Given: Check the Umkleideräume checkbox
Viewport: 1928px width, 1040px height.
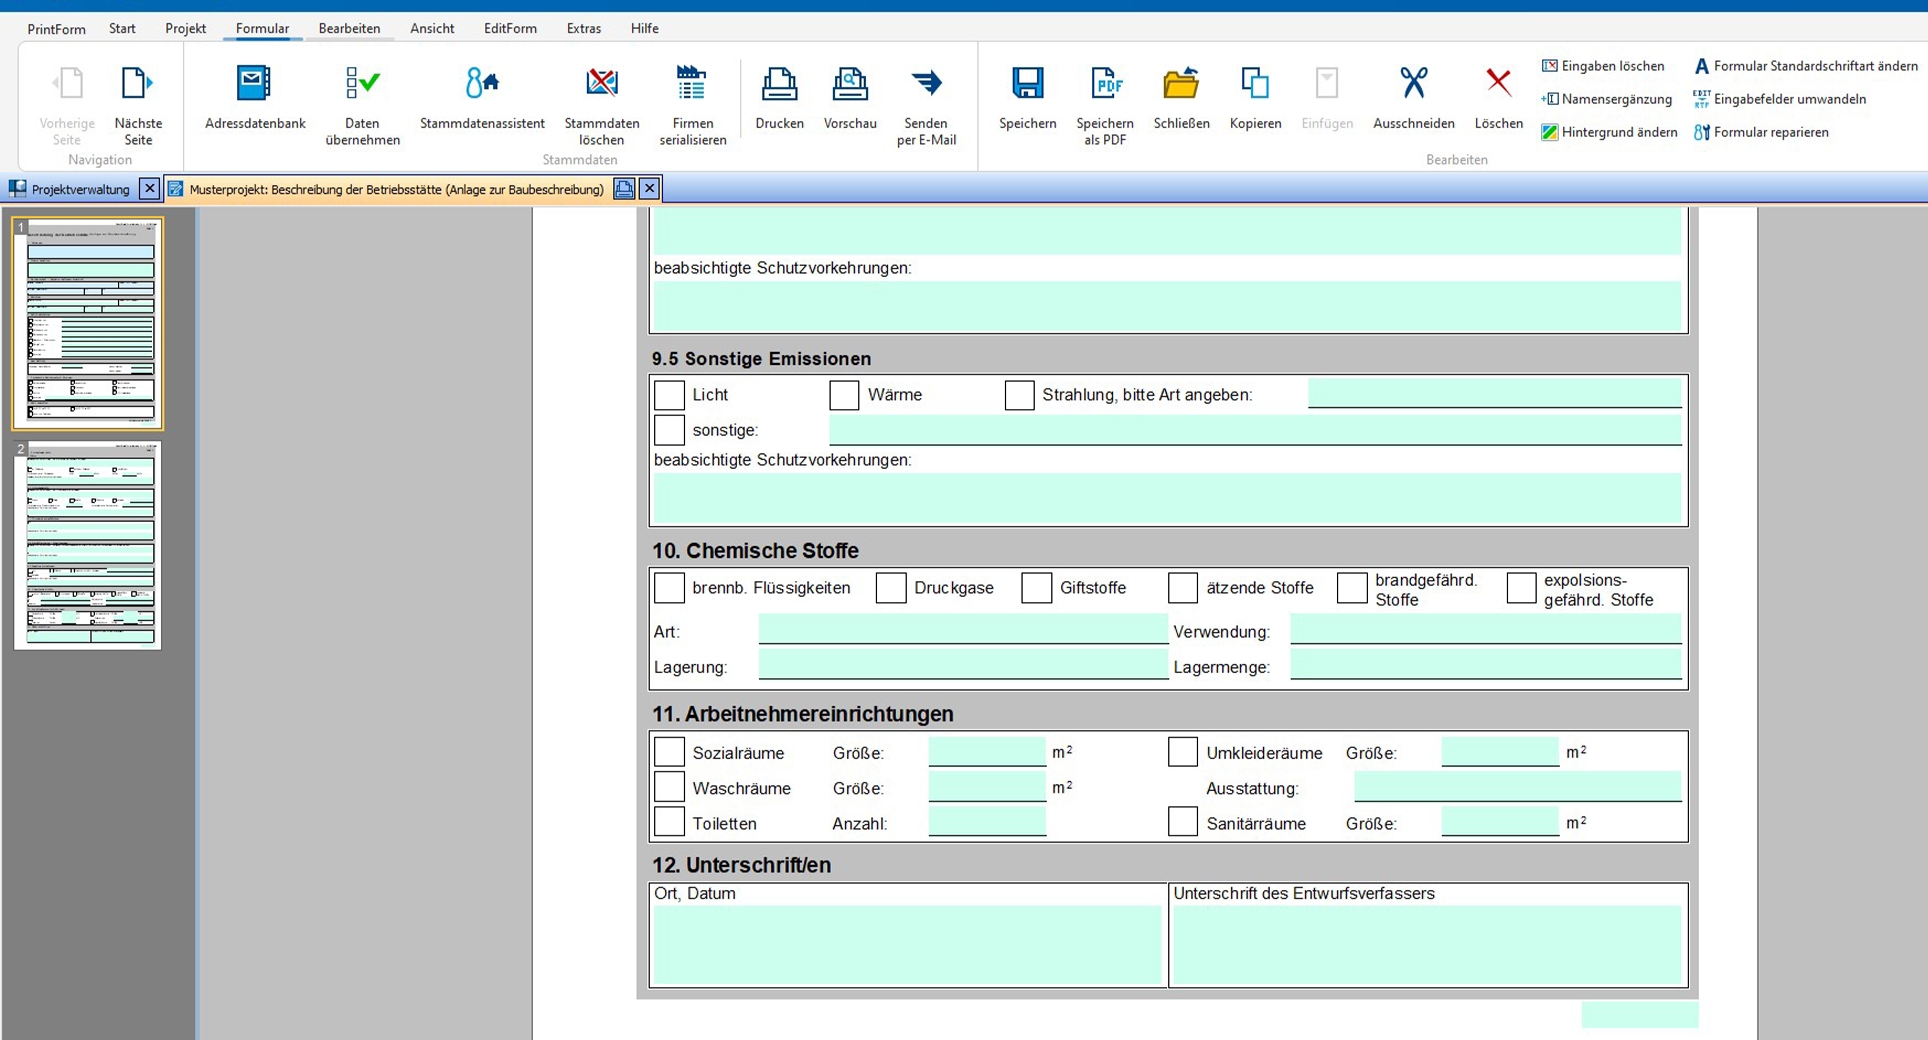Looking at the screenshot, I should tap(1182, 752).
